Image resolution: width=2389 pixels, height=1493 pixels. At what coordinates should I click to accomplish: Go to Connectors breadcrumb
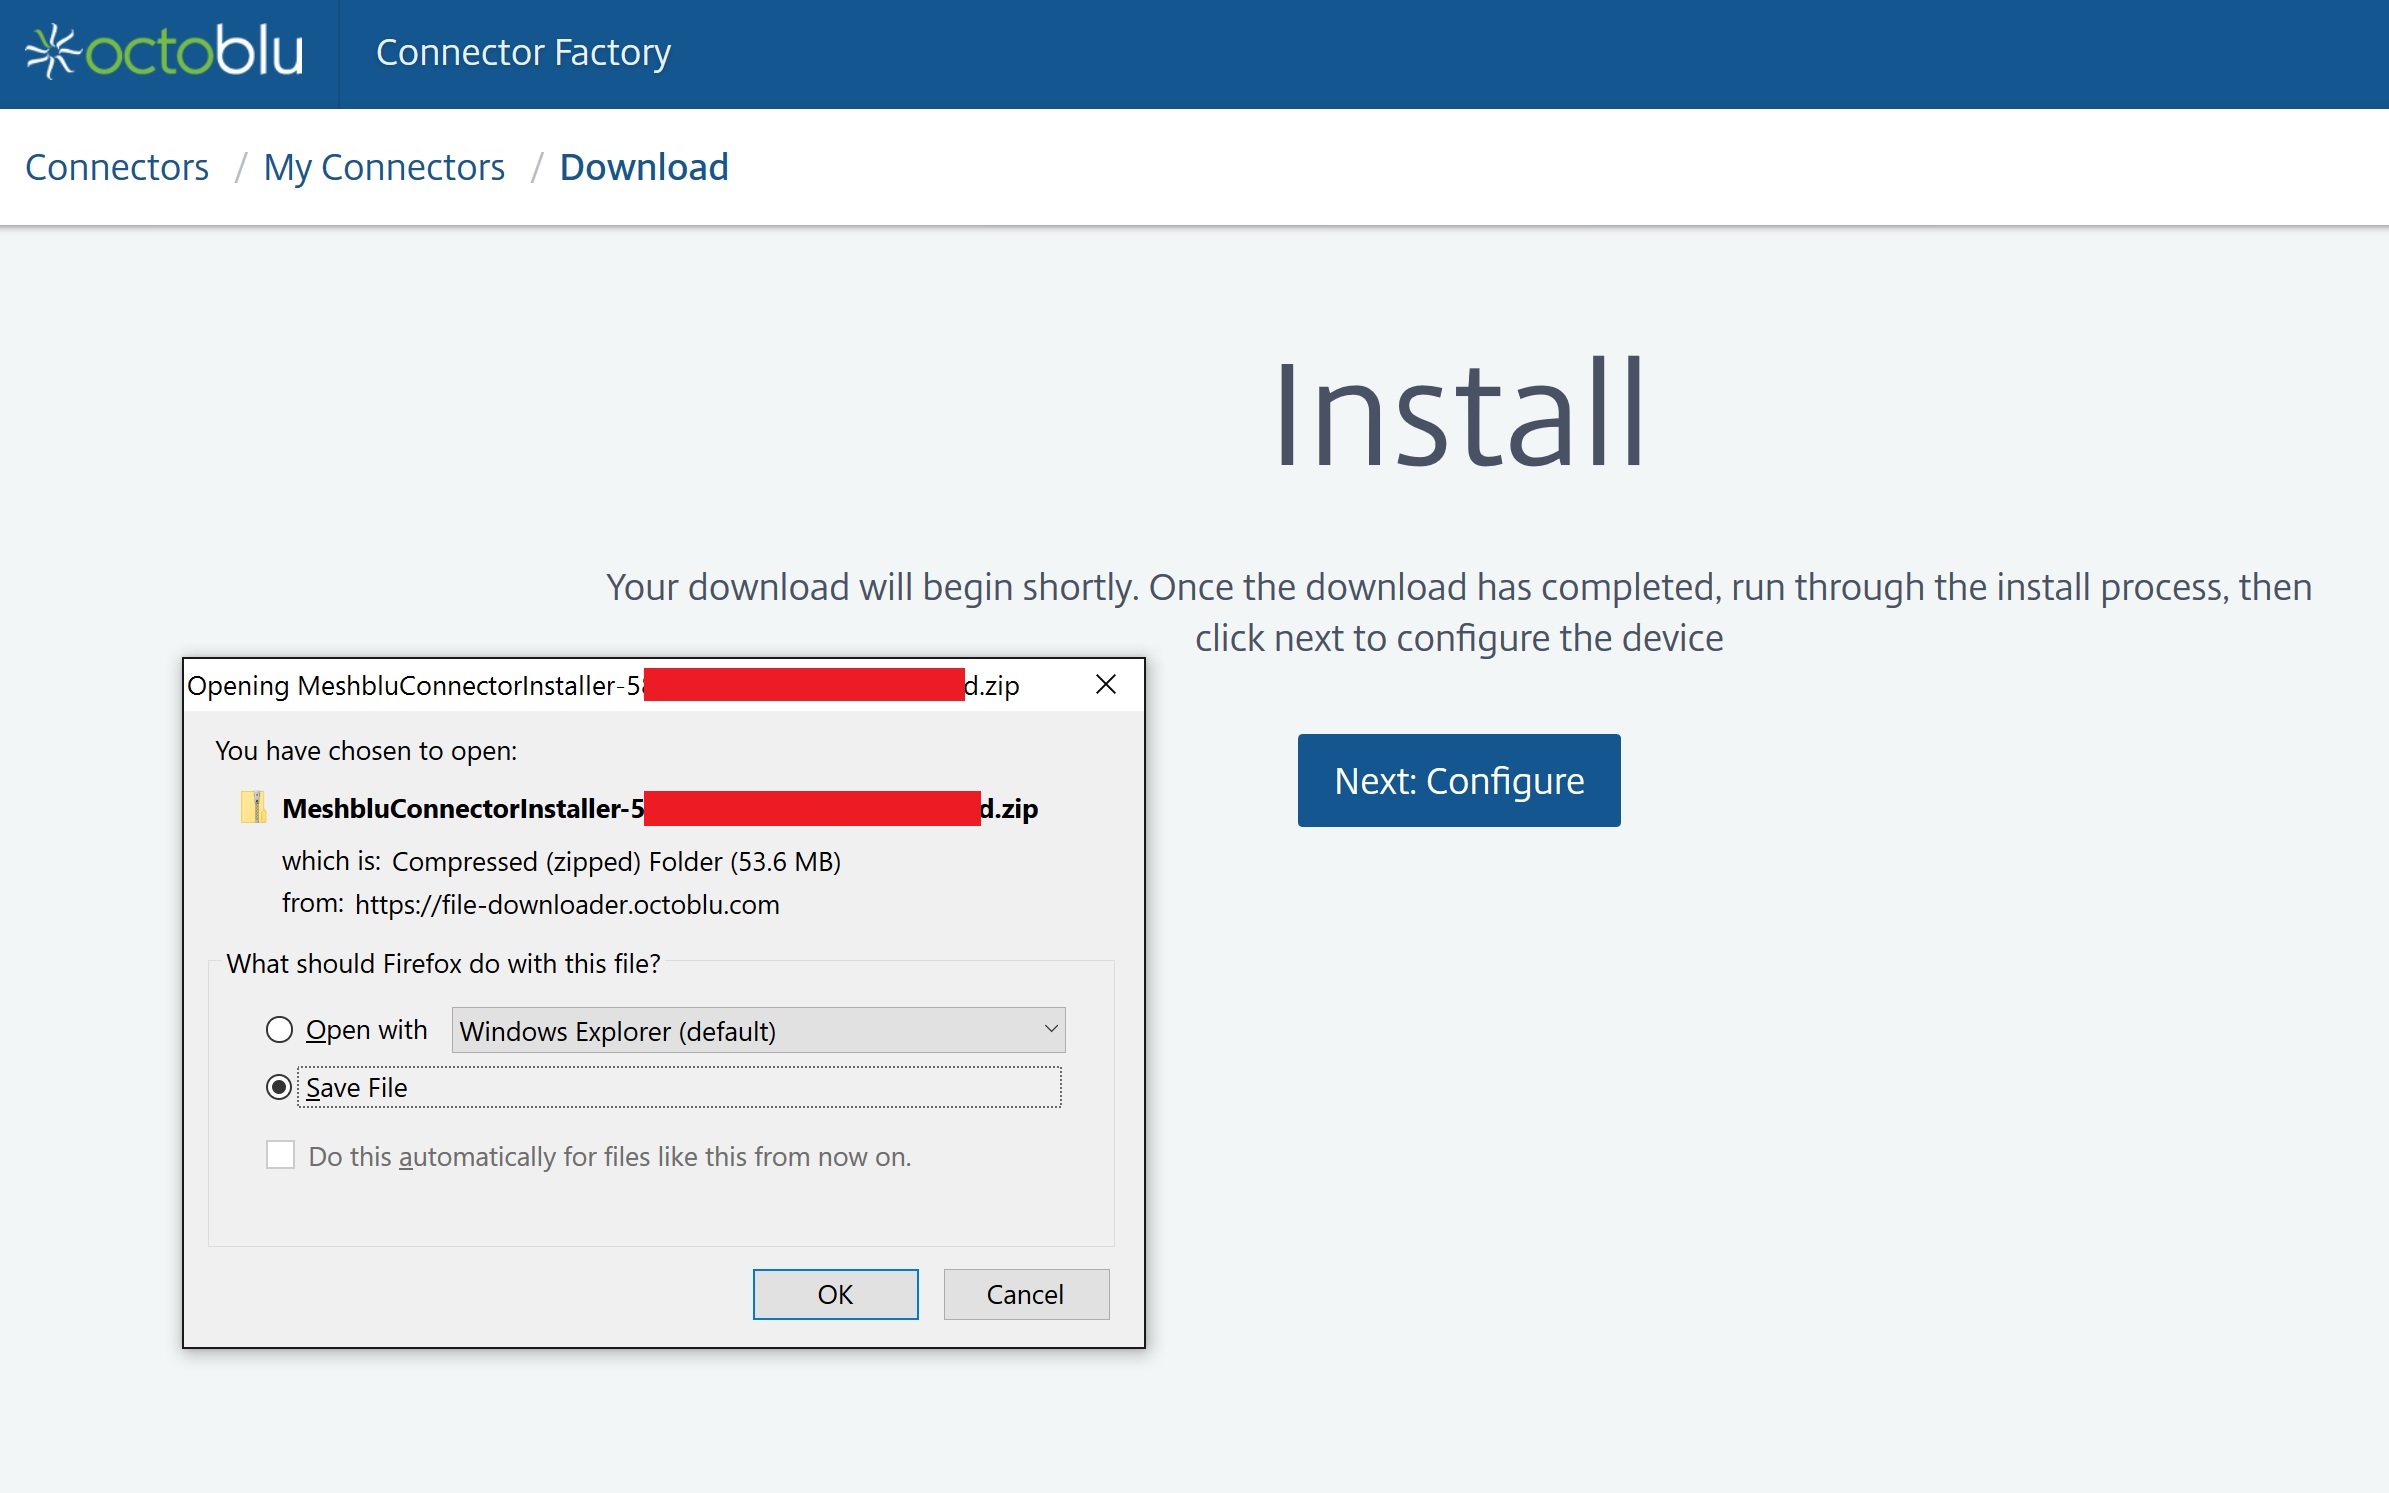tap(117, 167)
